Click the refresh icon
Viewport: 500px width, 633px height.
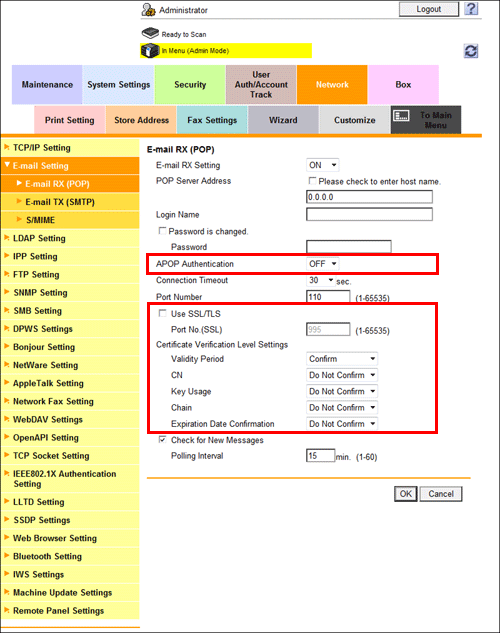click(471, 51)
